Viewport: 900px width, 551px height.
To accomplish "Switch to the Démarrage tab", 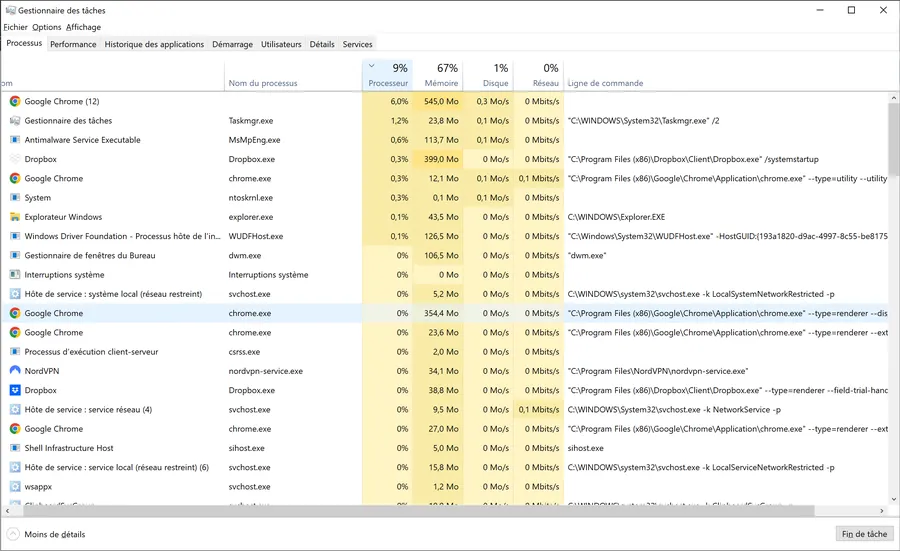I will pos(232,44).
